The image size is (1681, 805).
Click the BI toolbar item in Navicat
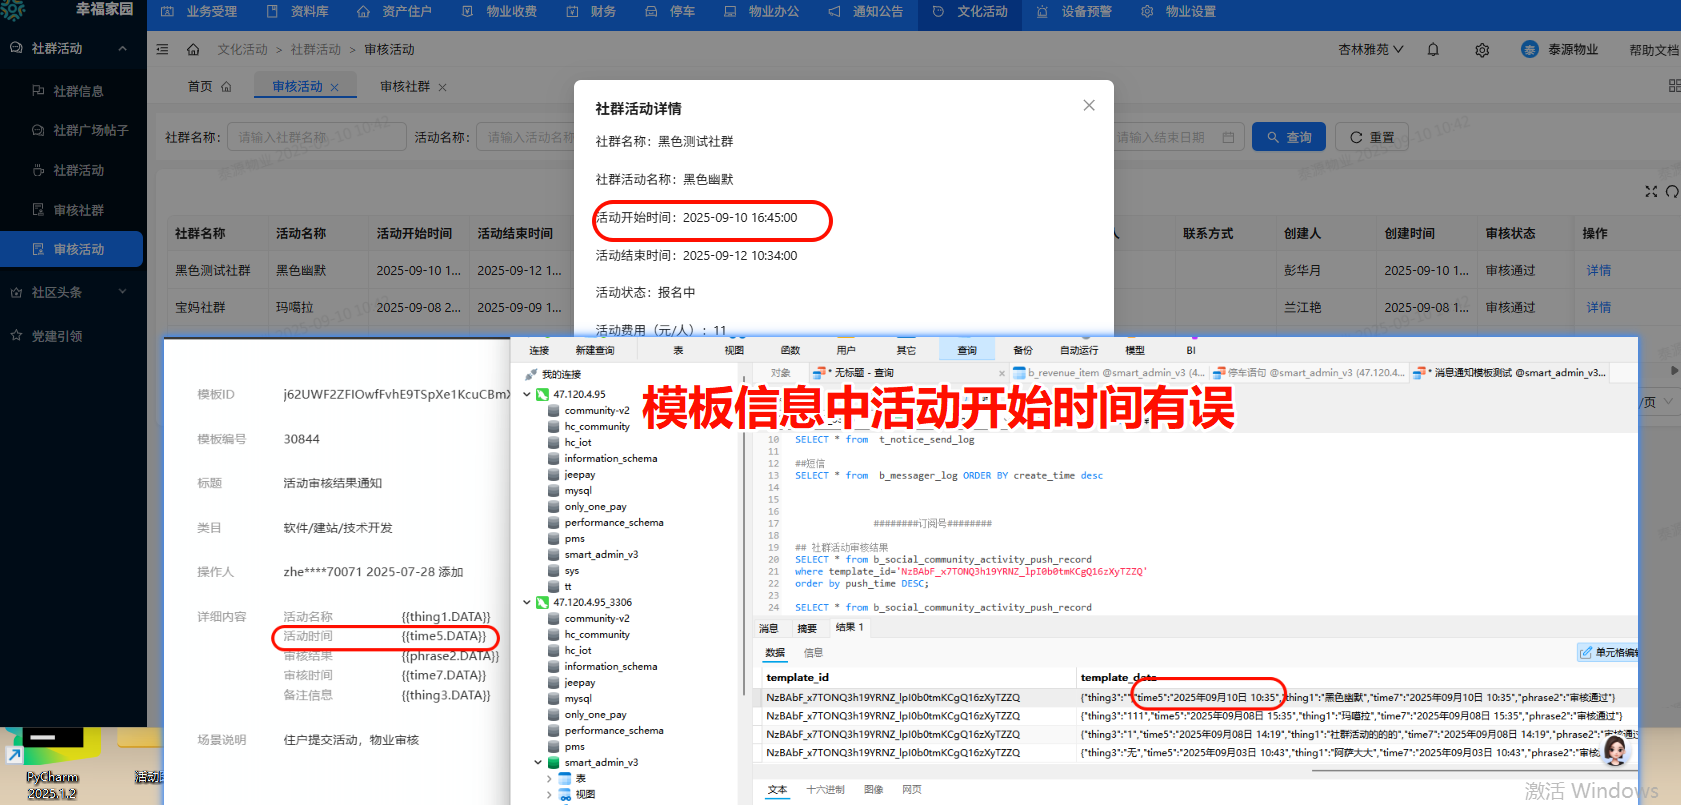coord(1191,350)
